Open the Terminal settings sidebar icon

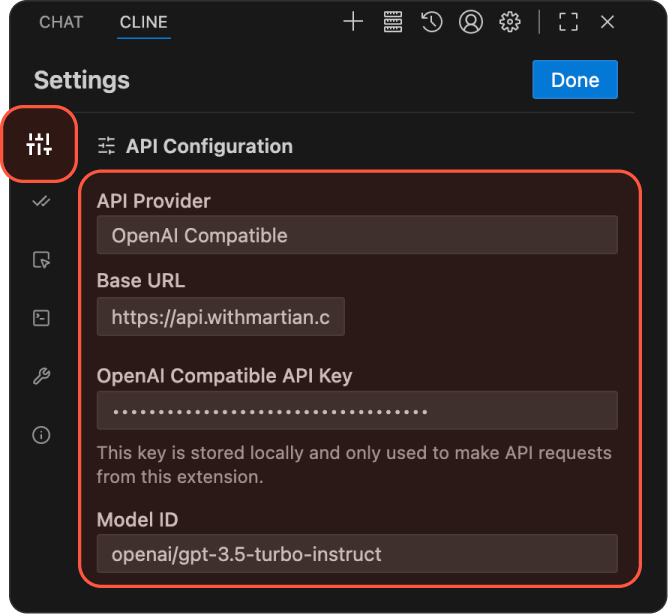(x=40, y=318)
